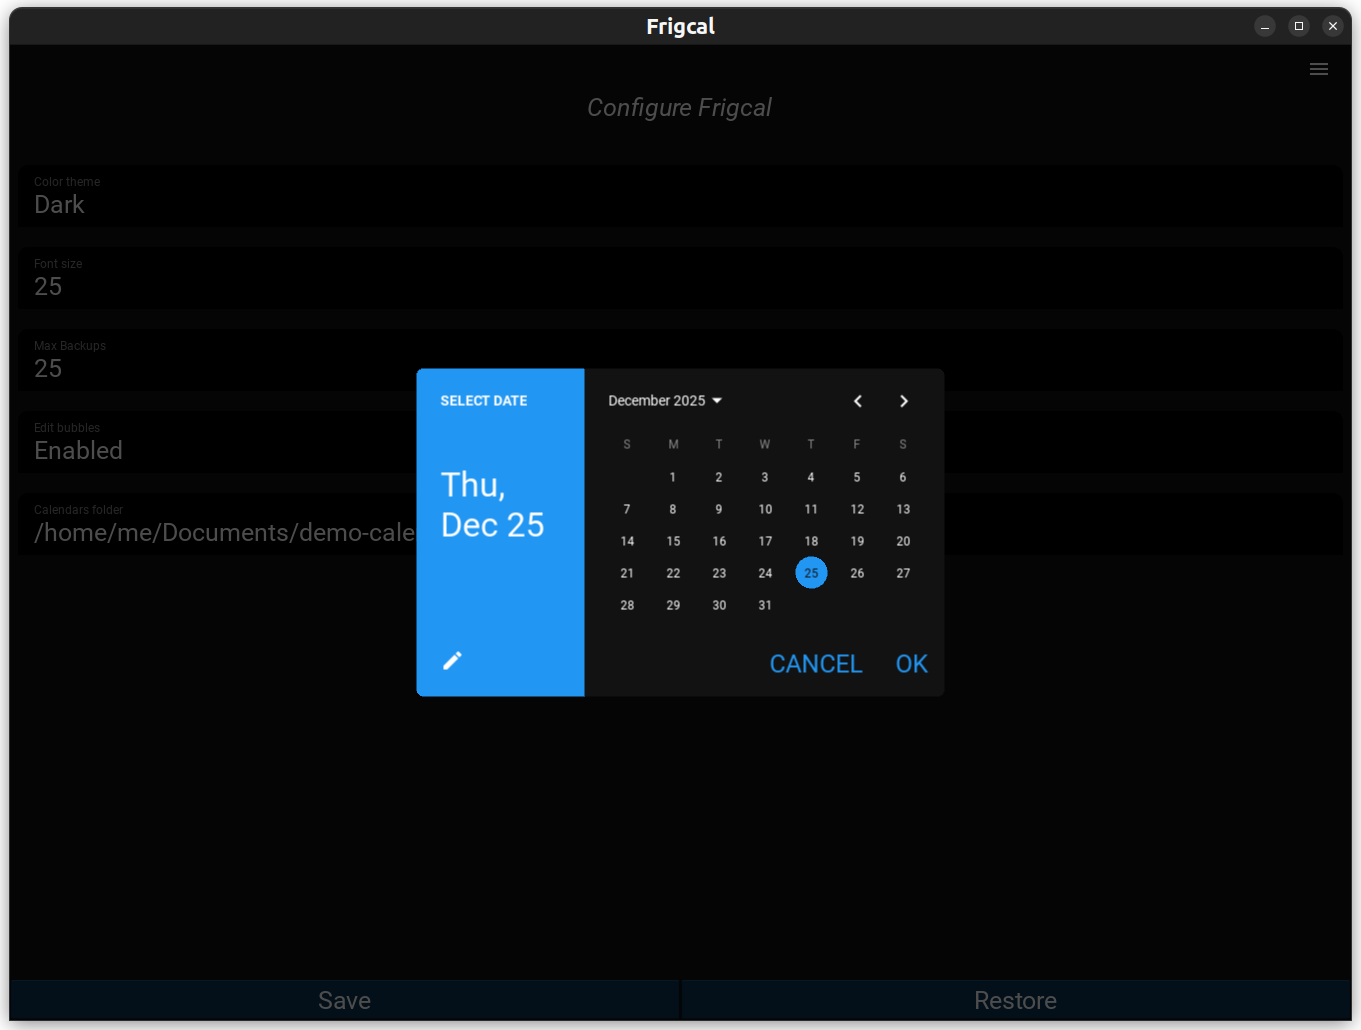Confirm the date with OK
This screenshot has height=1030, width=1361.
point(911,664)
